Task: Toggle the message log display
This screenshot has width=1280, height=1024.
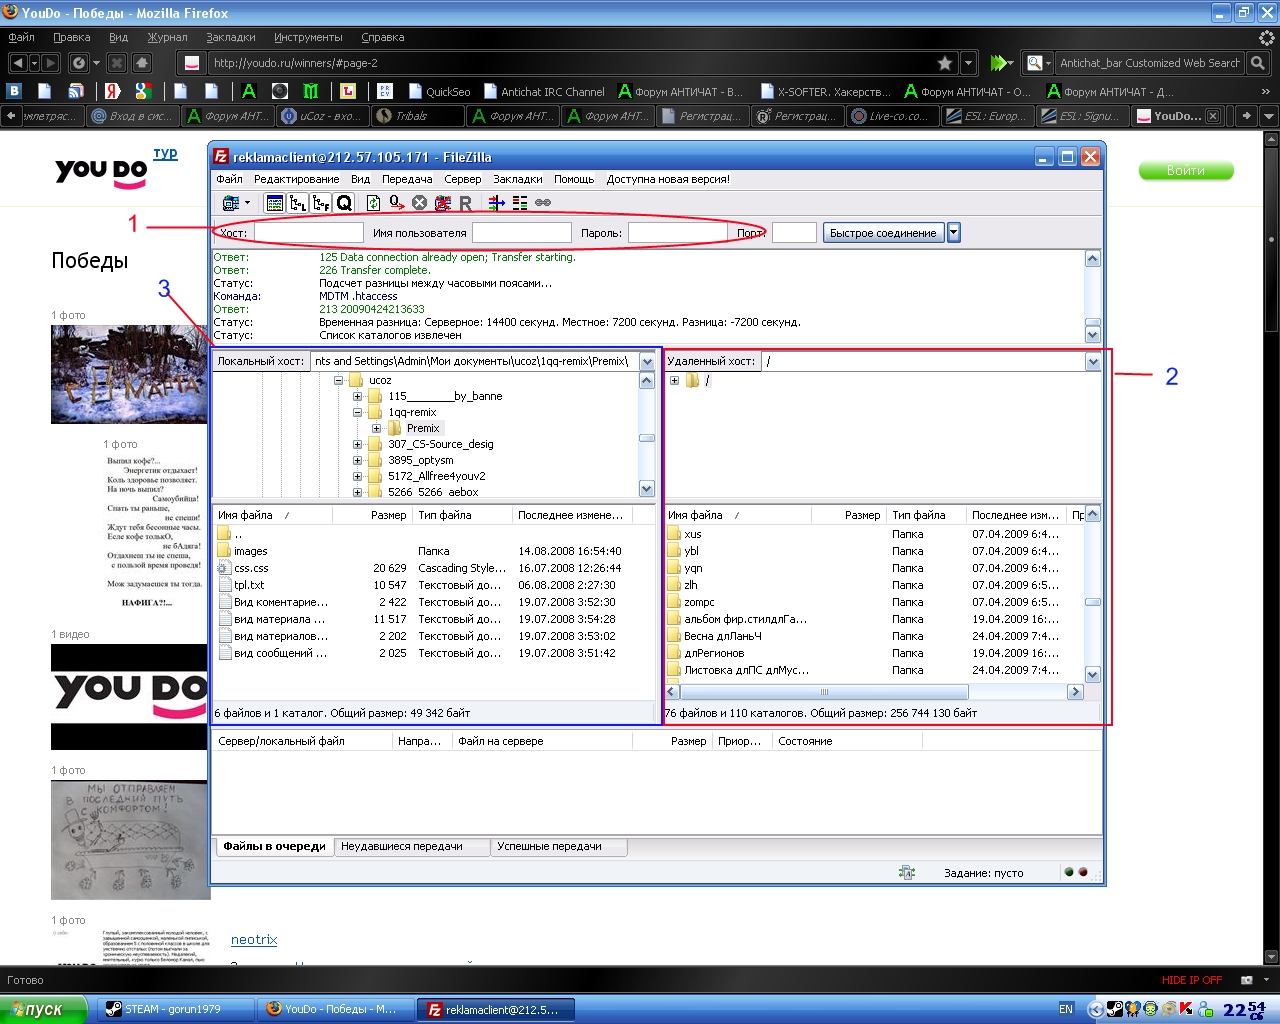Action: (x=275, y=203)
